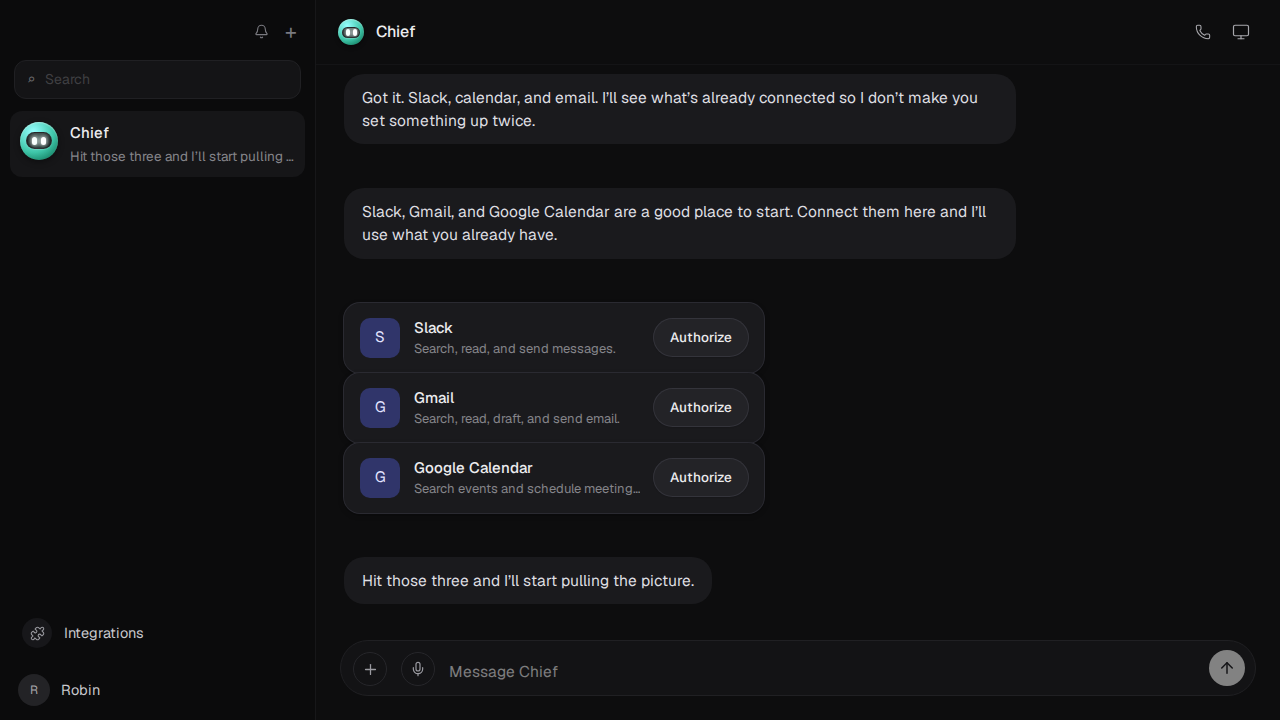The width and height of the screenshot is (1280, 720).
Task: Select the Slack icon tile
Action: click(x=380, y=338)
